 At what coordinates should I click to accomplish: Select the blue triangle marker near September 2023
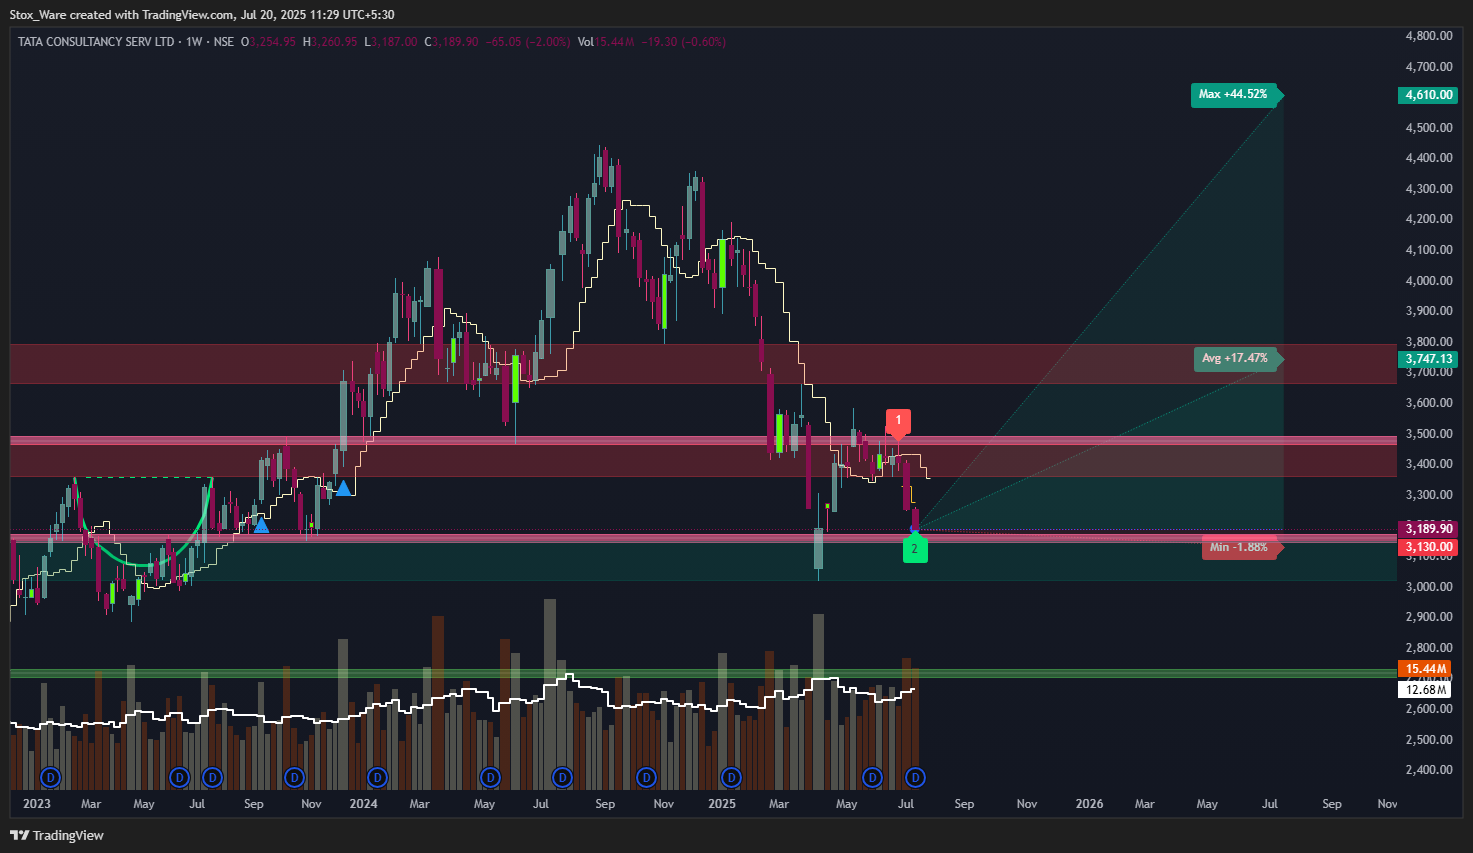261,524
